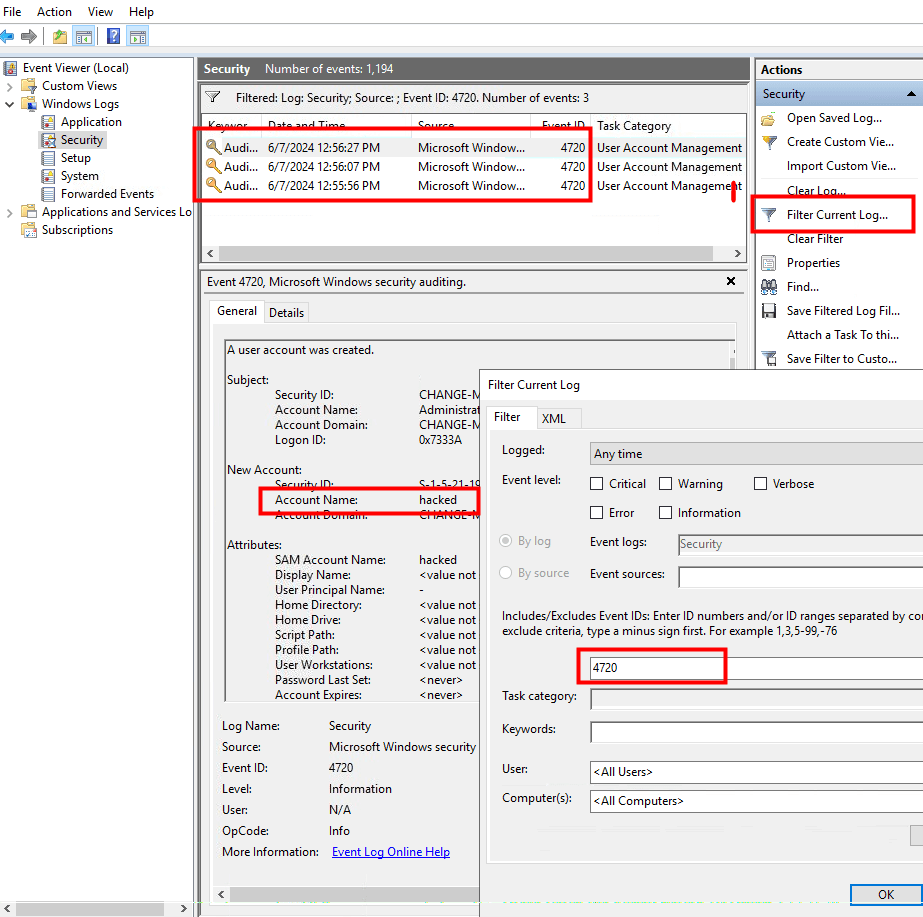Screen dimensions: 923x917
Task: Click the blue Help icon in toolbar
Action: click(x=113, y=37)
